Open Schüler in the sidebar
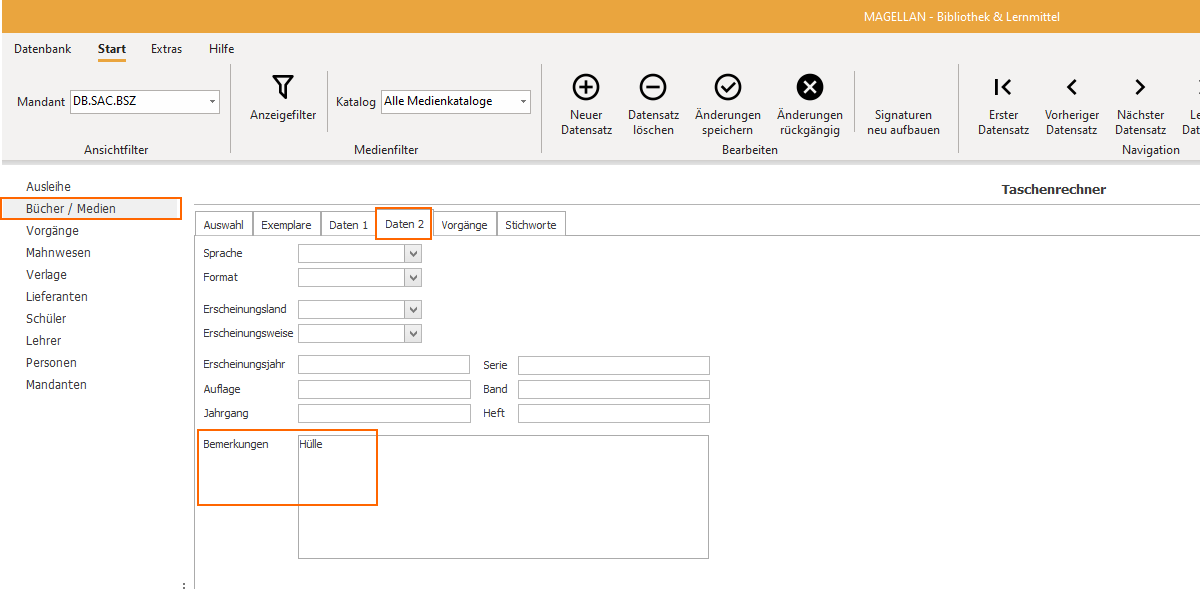The height and width of the screenshot is (589, 1200). pyautogui.click(x=46, y=319)
